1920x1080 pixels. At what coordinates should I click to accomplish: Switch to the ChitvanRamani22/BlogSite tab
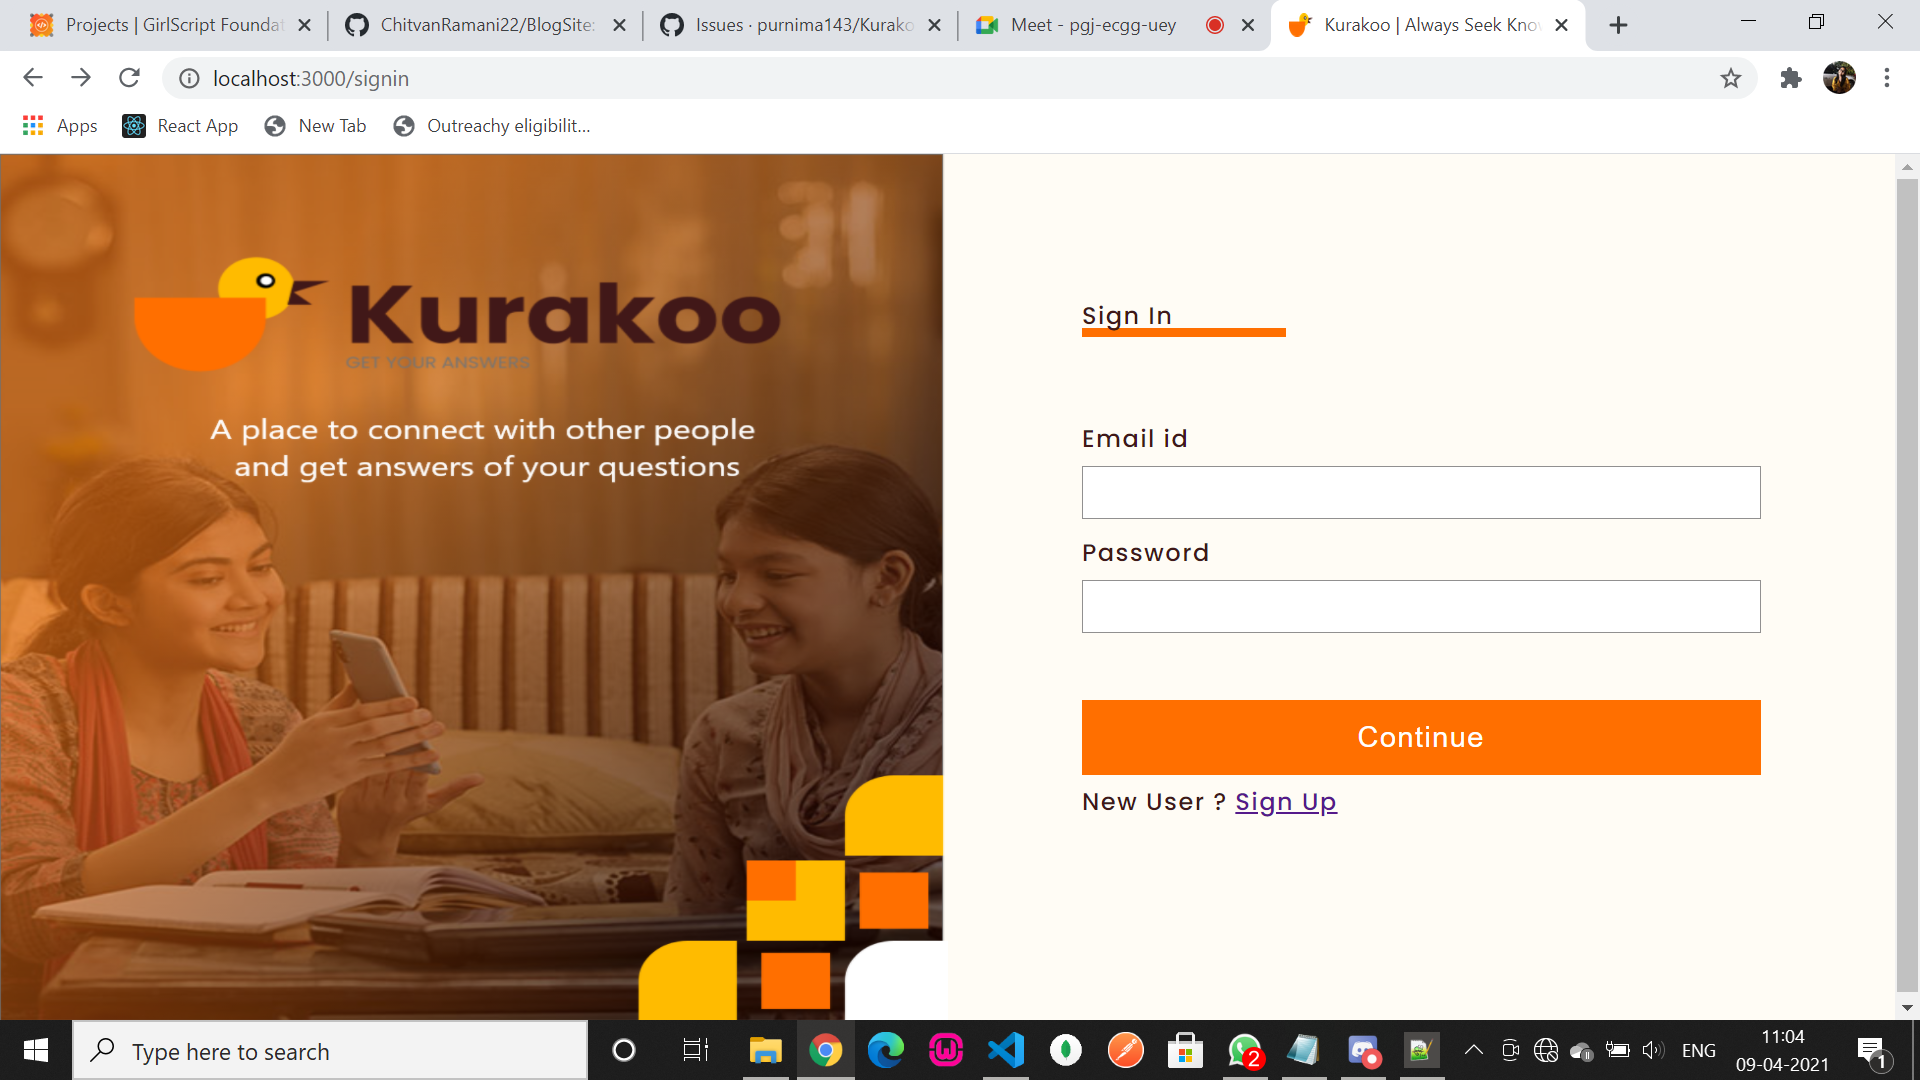coord(485,25)
